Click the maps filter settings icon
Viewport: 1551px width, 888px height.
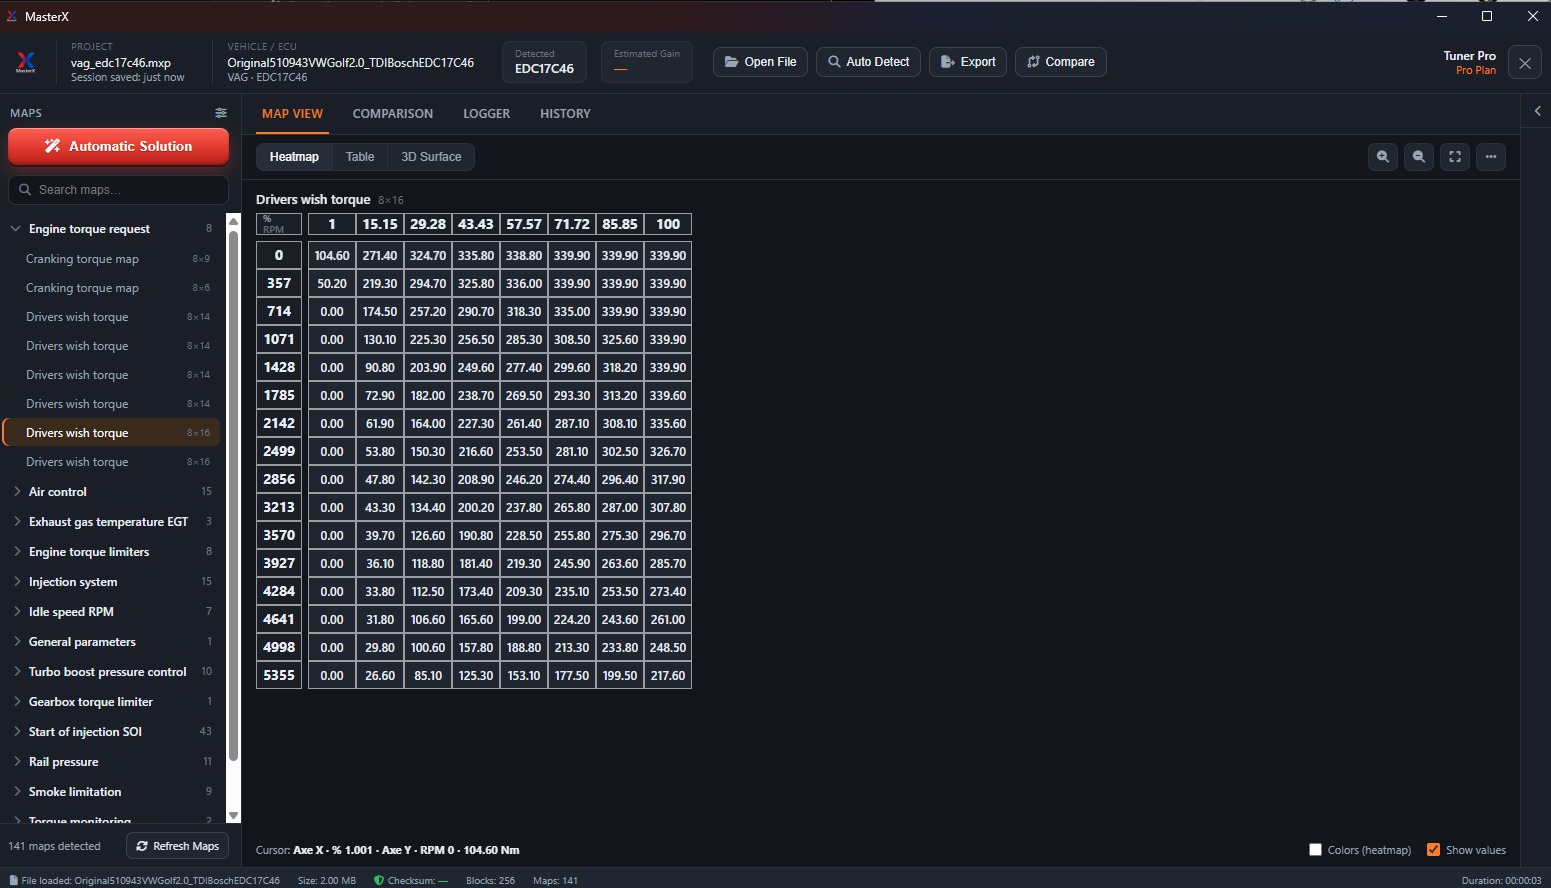coord(221,113)
